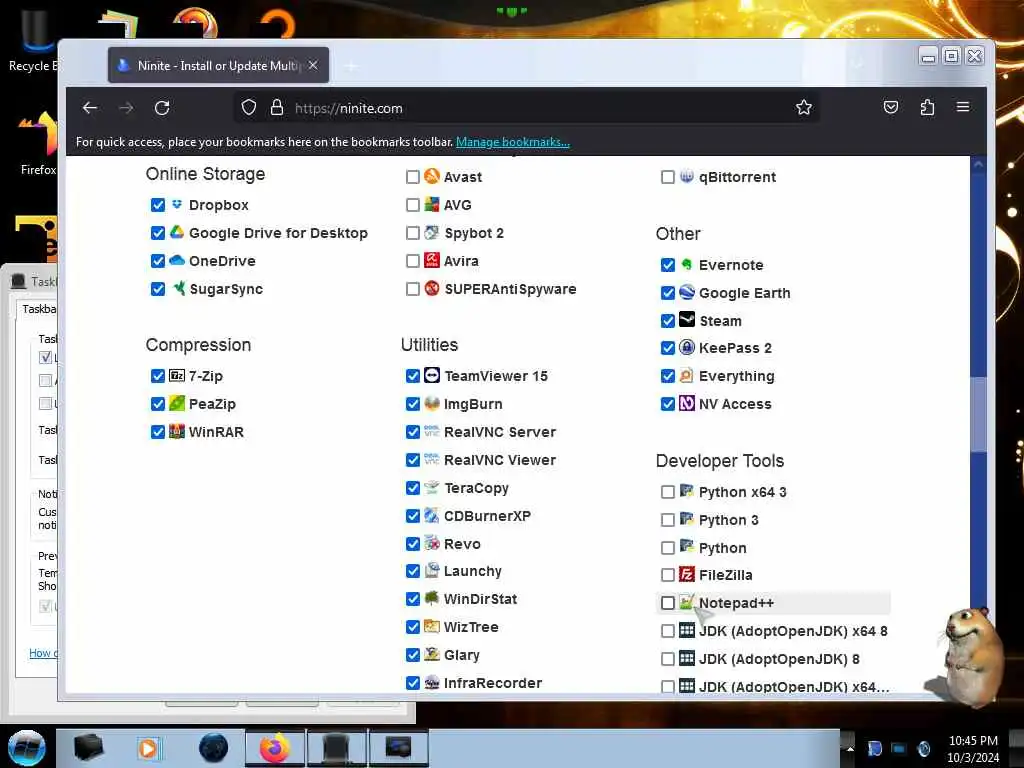Bookmark this page with the star icon
The image size is (1024, 768).
coord(804,108)
